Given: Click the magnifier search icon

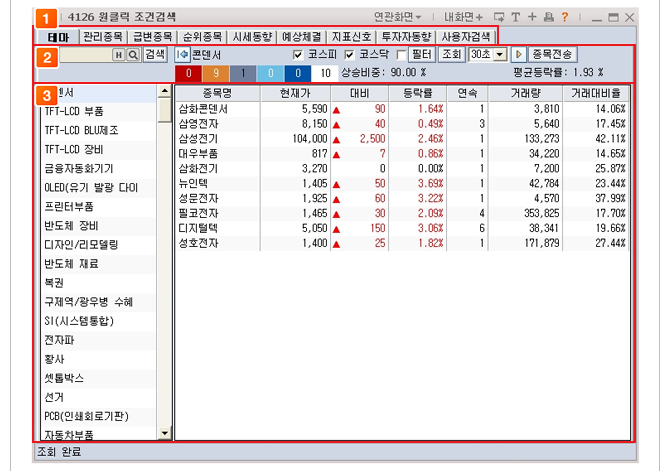Looking at the screenshot, I should [x=133, y=55].
